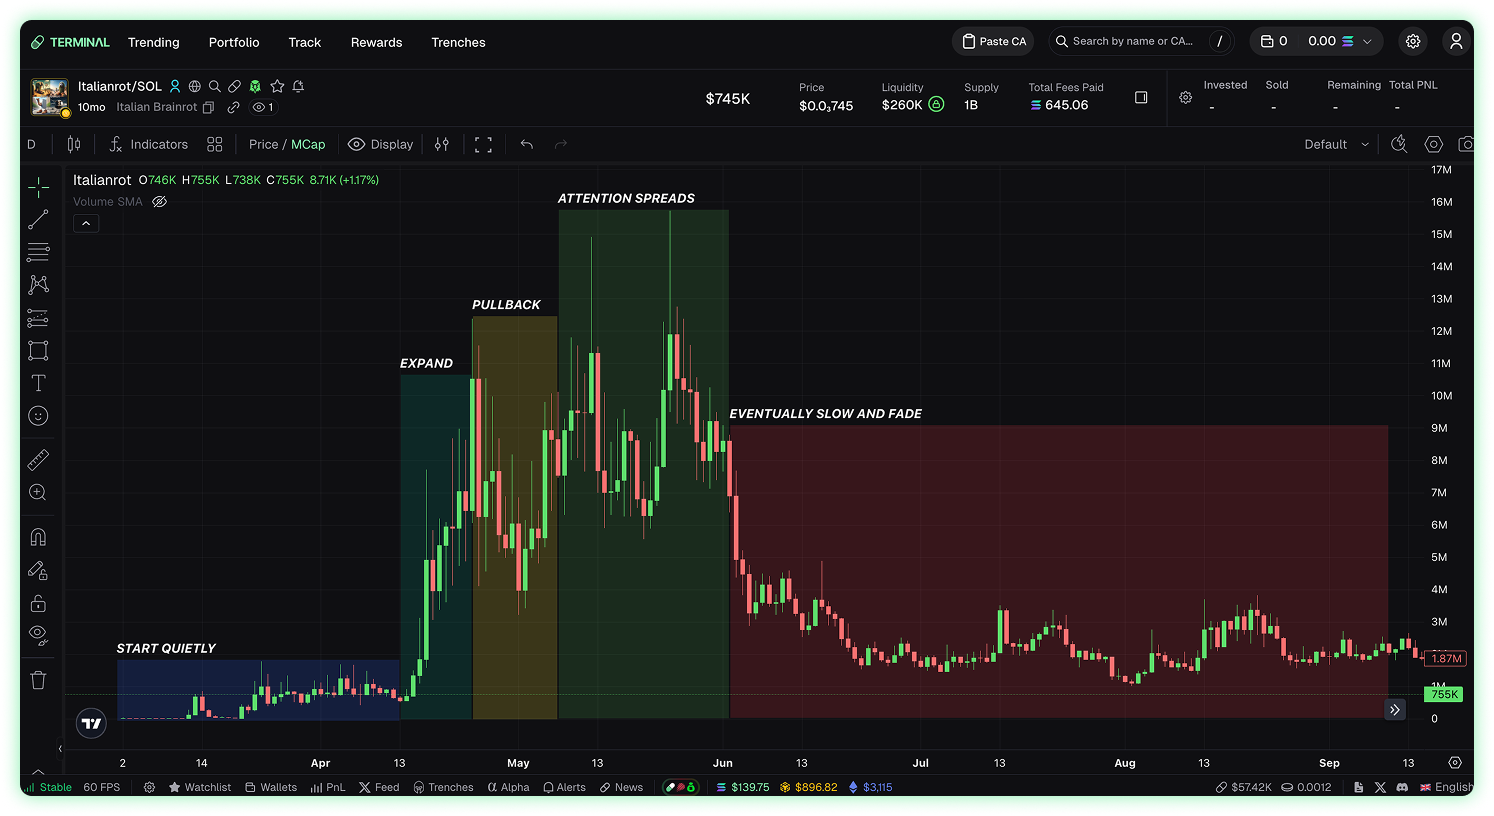Go to the Portfolio tab
The height and width of the screenshot is (816, 1494).
point(234,42)
